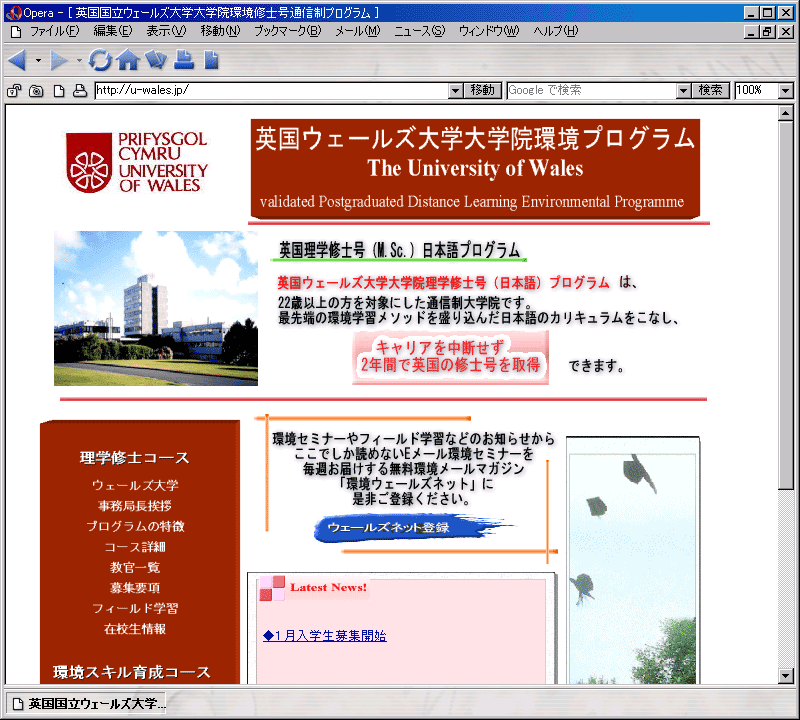The image size is (800, 720).
Task: Click the キャリアを中断せず pink banner
Action: point(451,356)
